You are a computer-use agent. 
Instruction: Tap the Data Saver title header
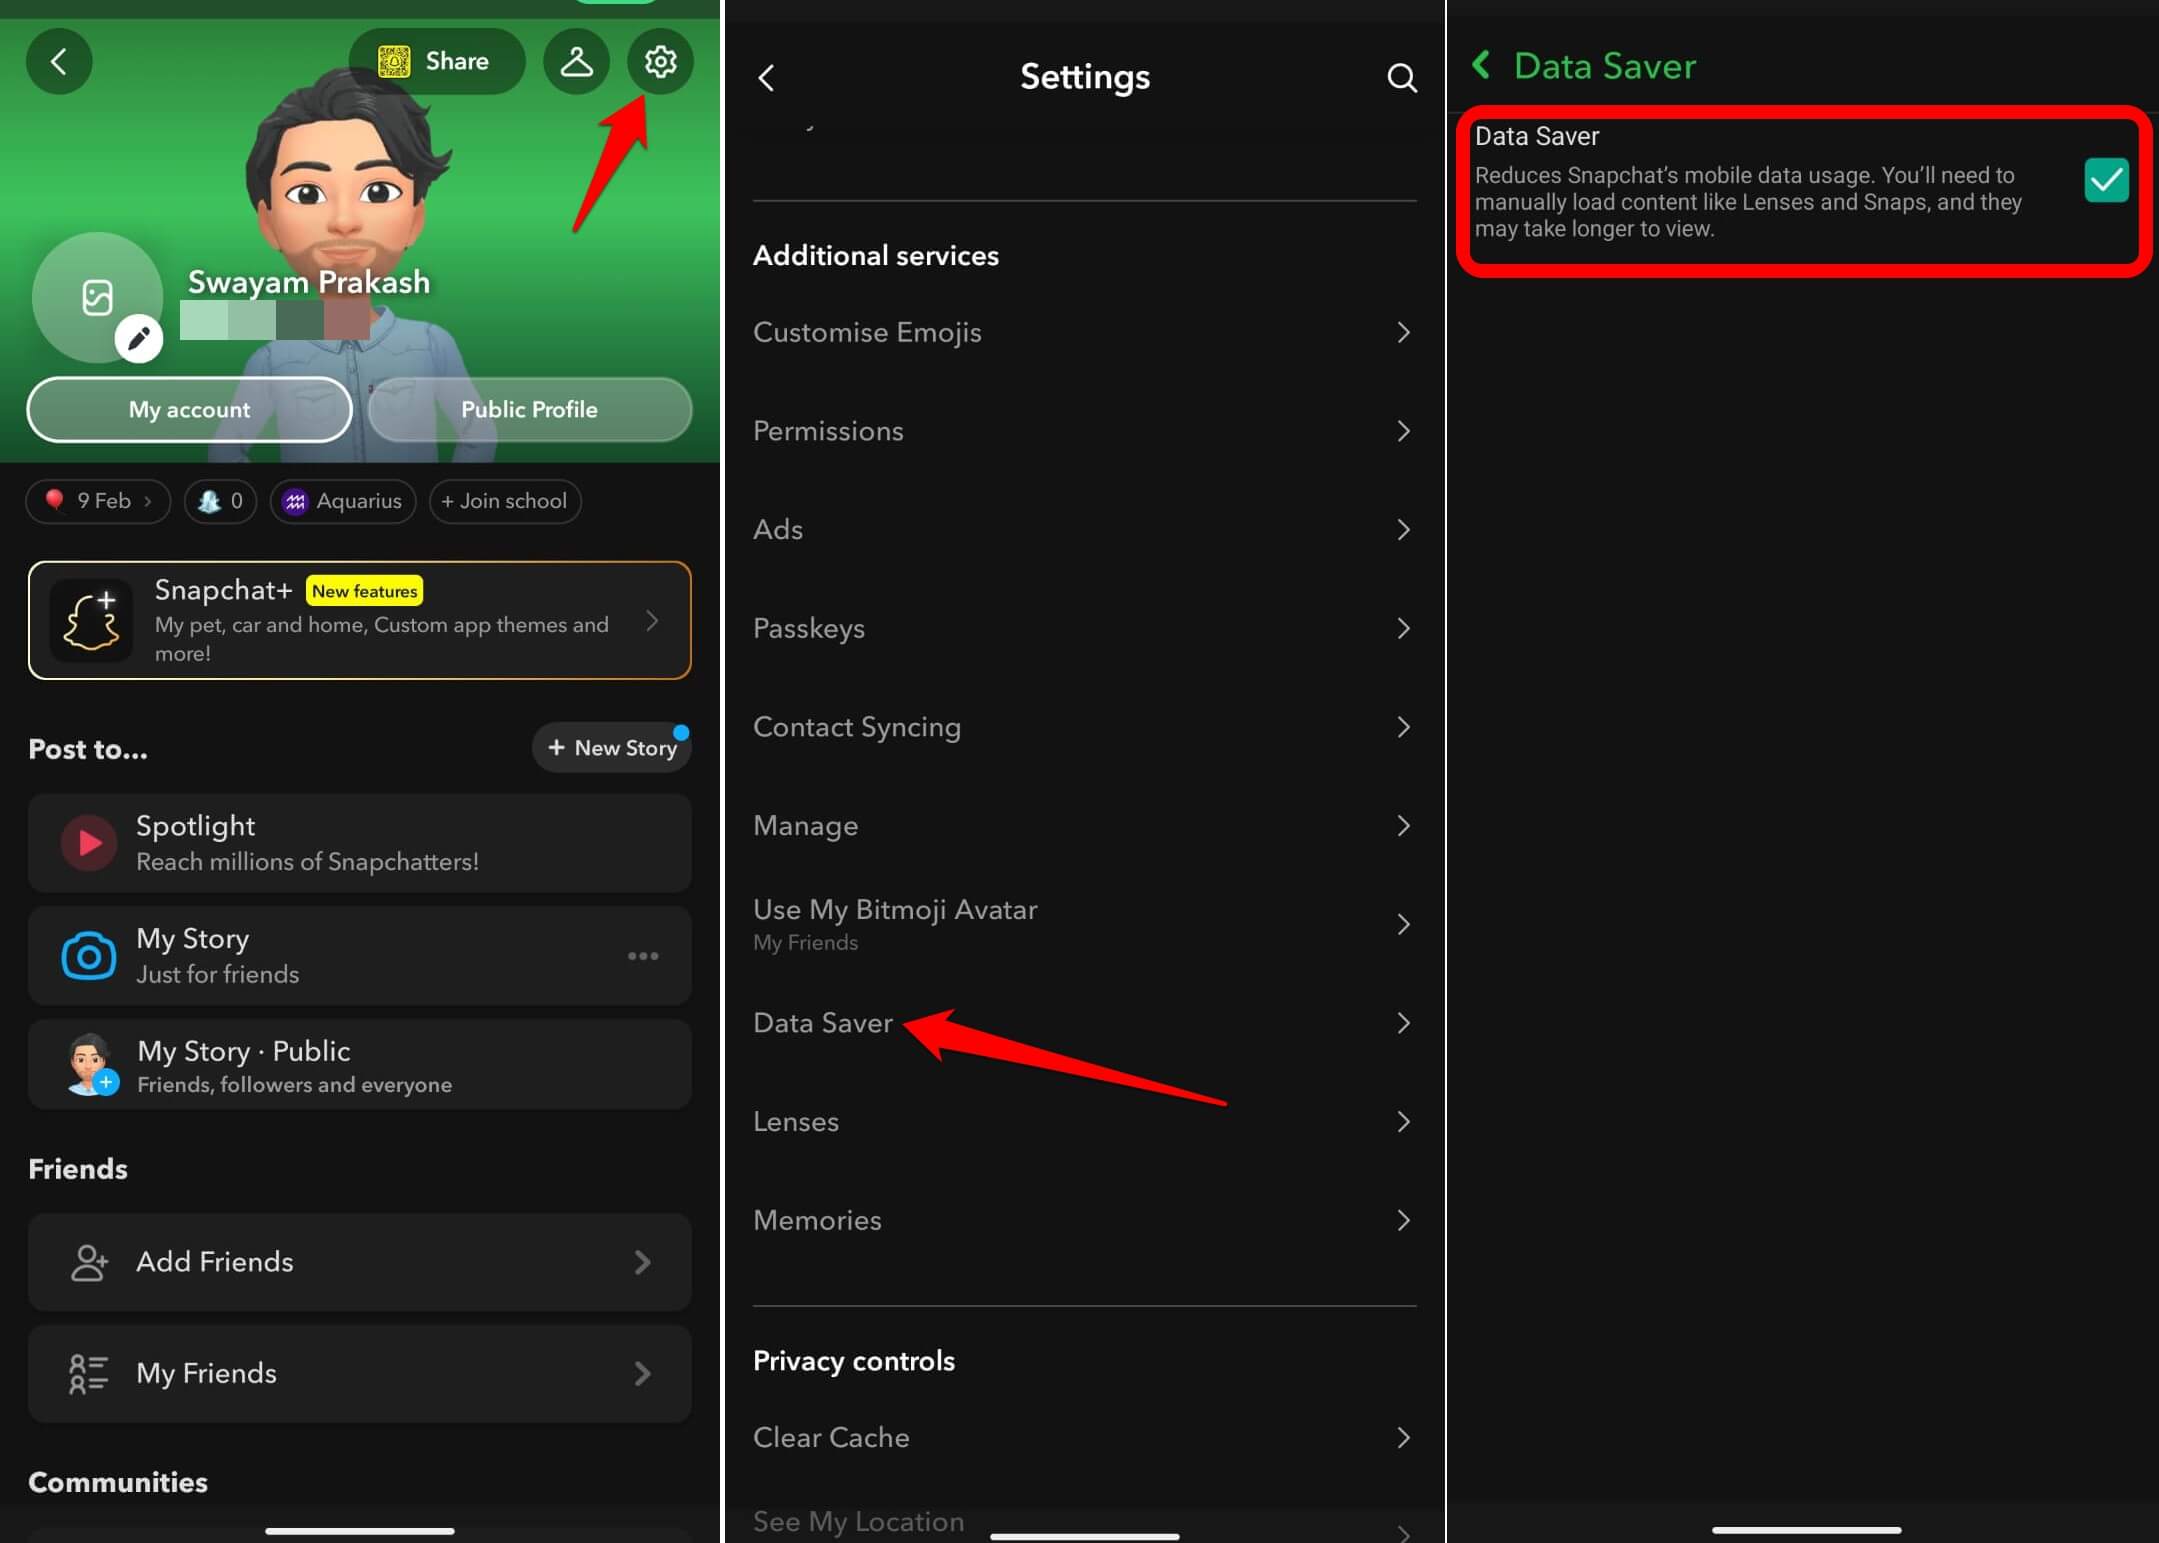tap(1605, 66)
